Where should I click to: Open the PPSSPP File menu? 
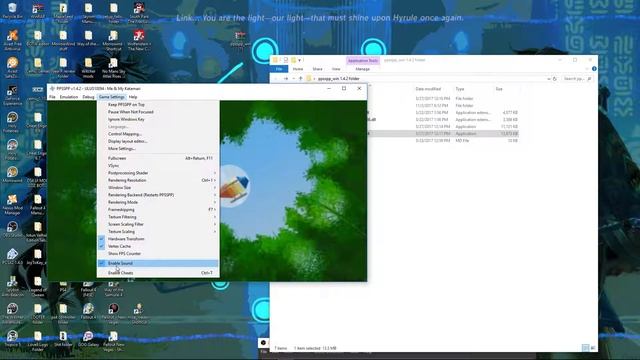click(52, 97)
